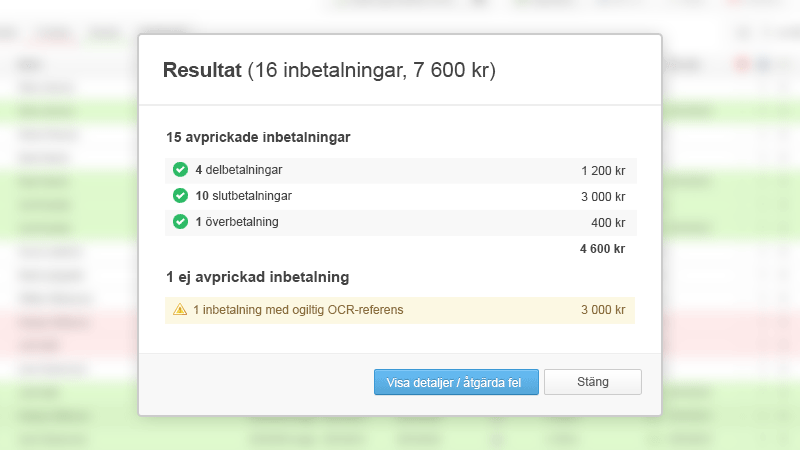
Task: Click the 3 000 kr slutbetalningar amount
Action: click(x=602, y=197)
